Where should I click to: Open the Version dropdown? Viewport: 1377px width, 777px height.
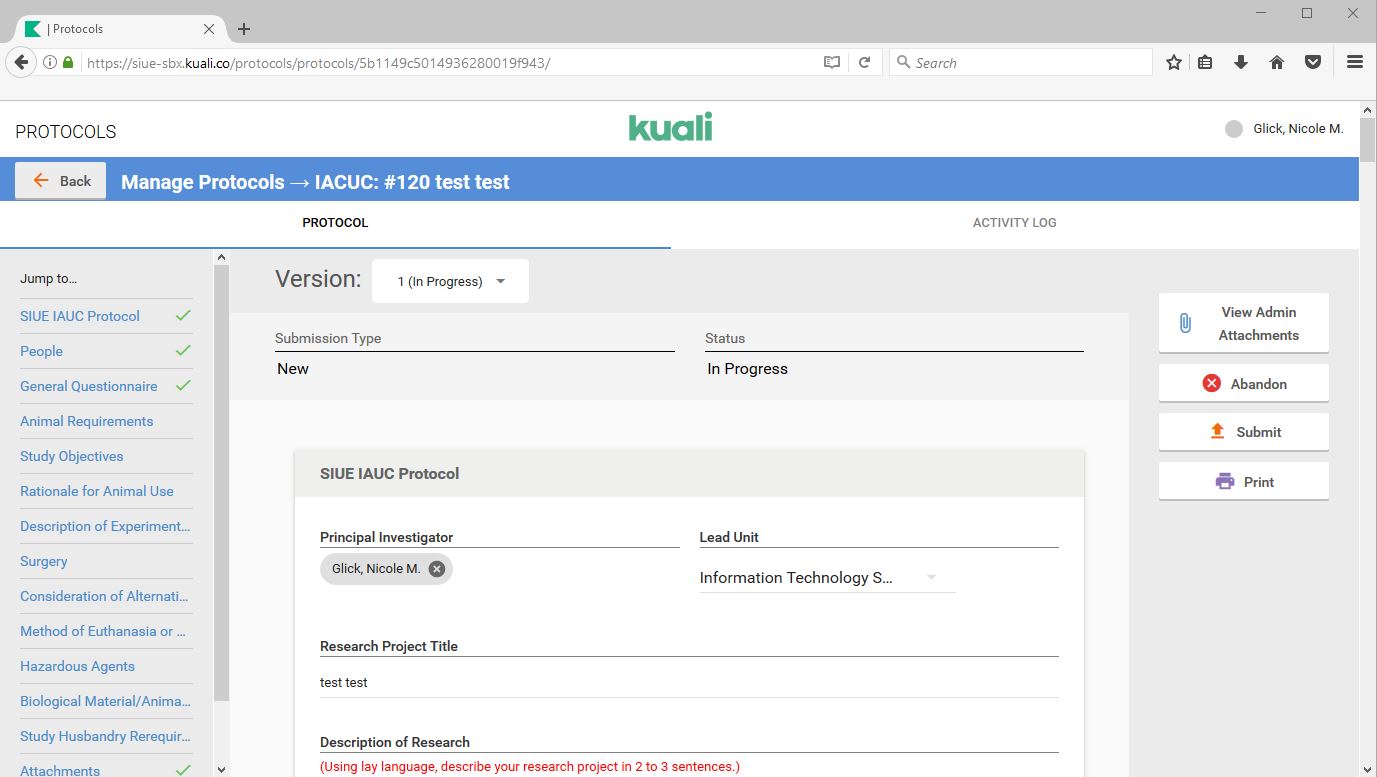[451, 281]
